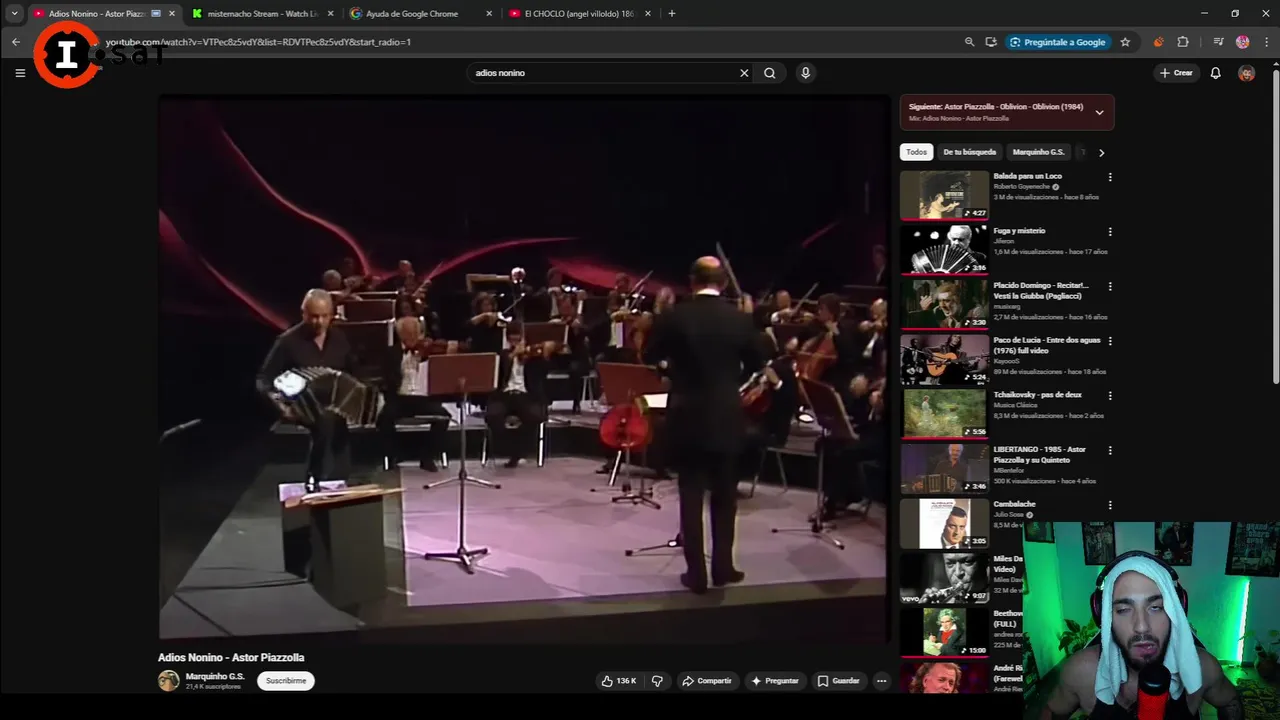Open options for Paco de Lucia video
1280x720 pixels.
(x=1110, y=341)
